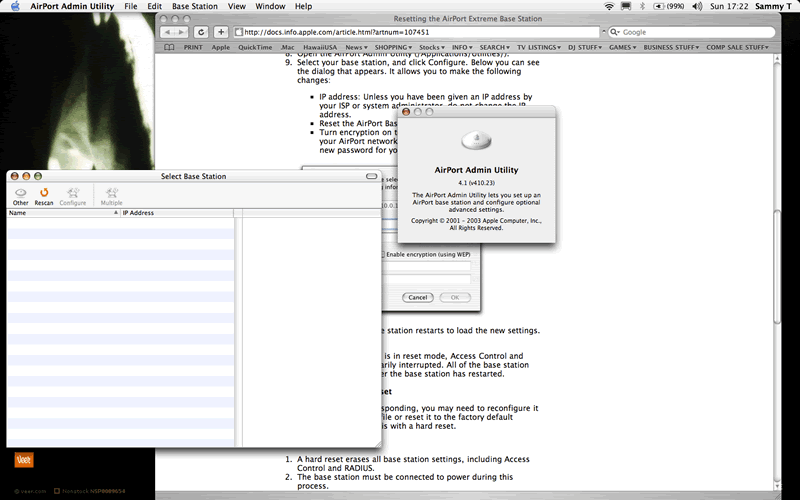Click Safari reload button
Screen dimensions: 800x500
click(x=201, y=32)
